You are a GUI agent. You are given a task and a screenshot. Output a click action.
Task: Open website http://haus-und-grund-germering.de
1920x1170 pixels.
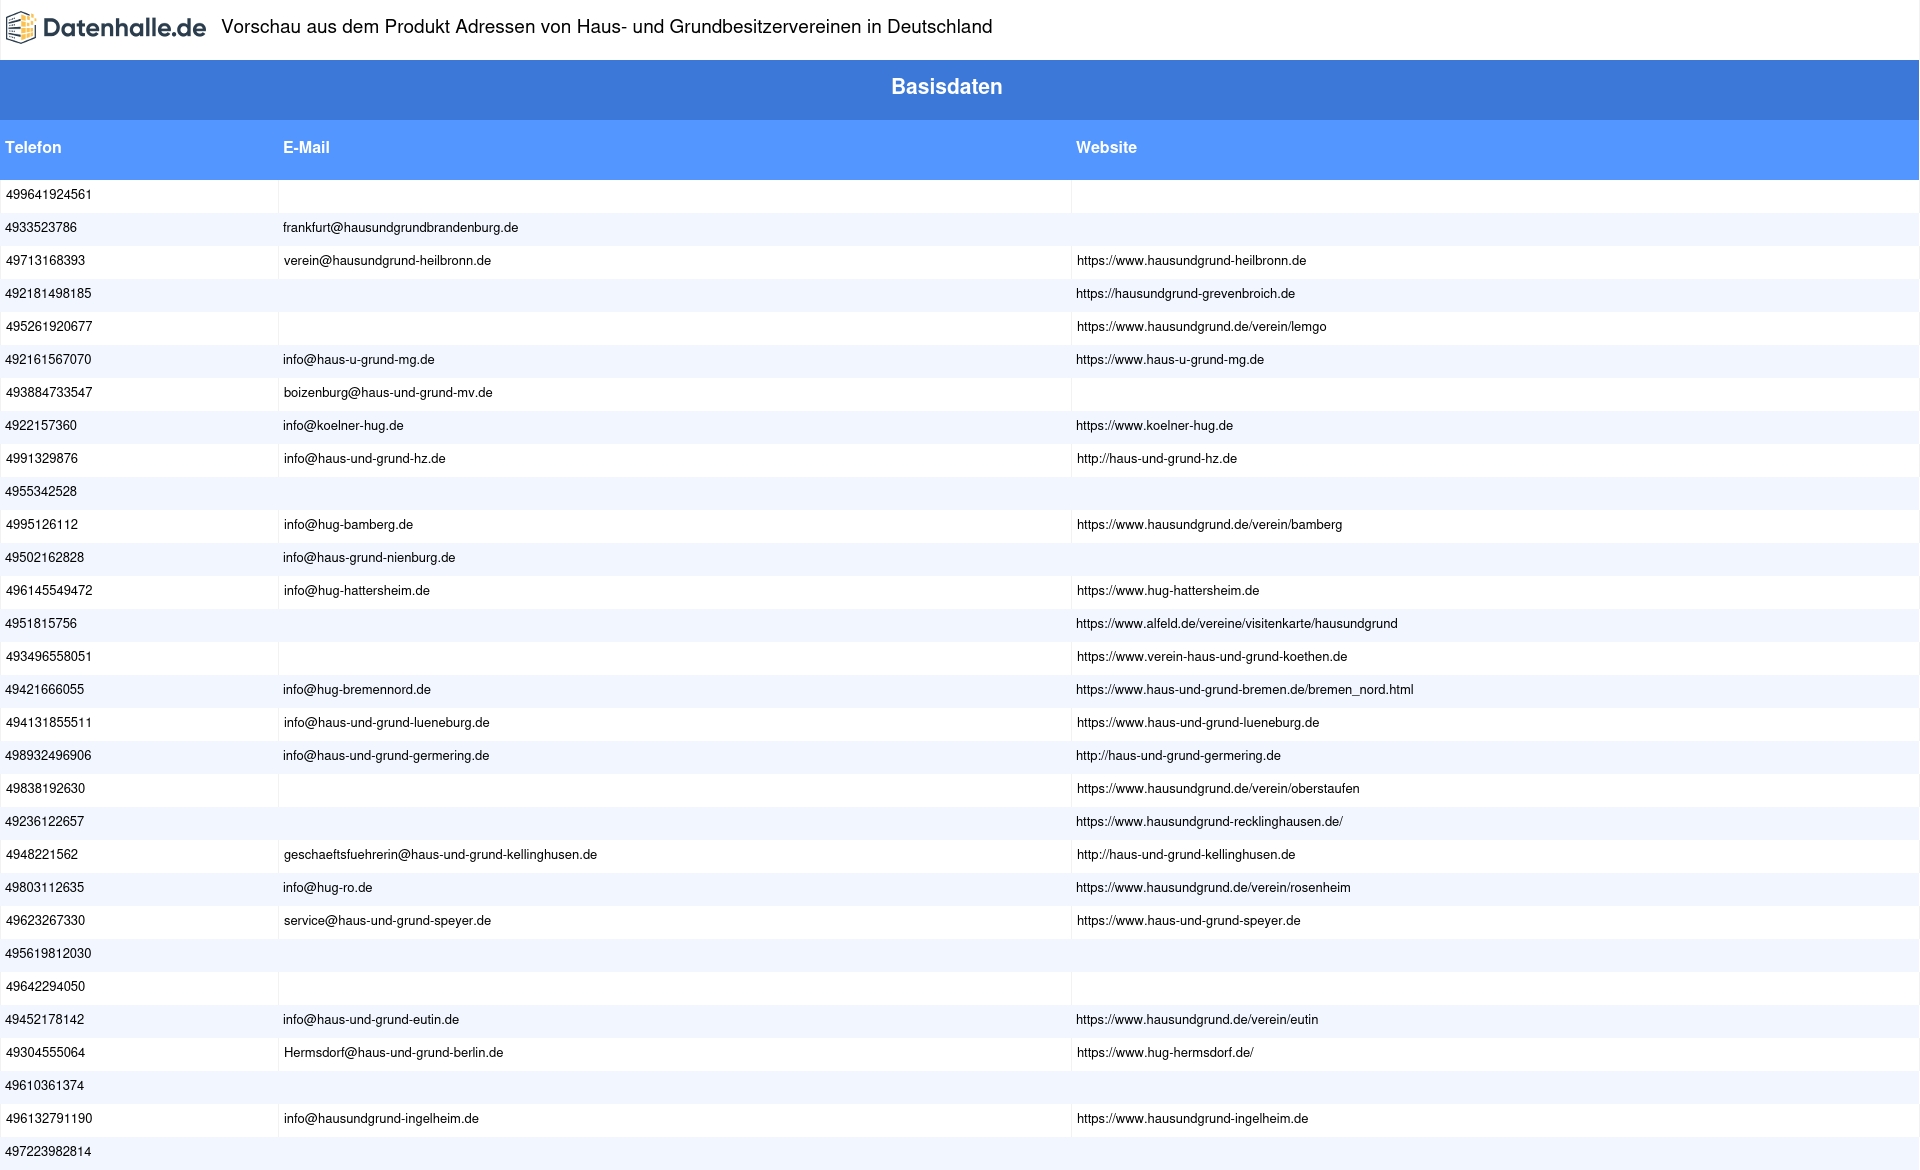coord(1178,756)
